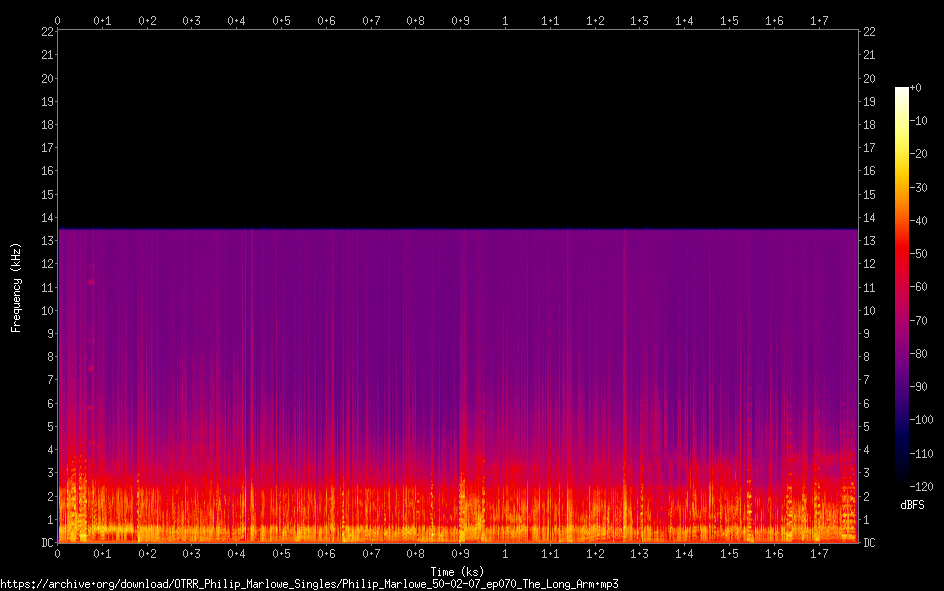Click the 1.7 tick on top time axis

click(818, 20)
